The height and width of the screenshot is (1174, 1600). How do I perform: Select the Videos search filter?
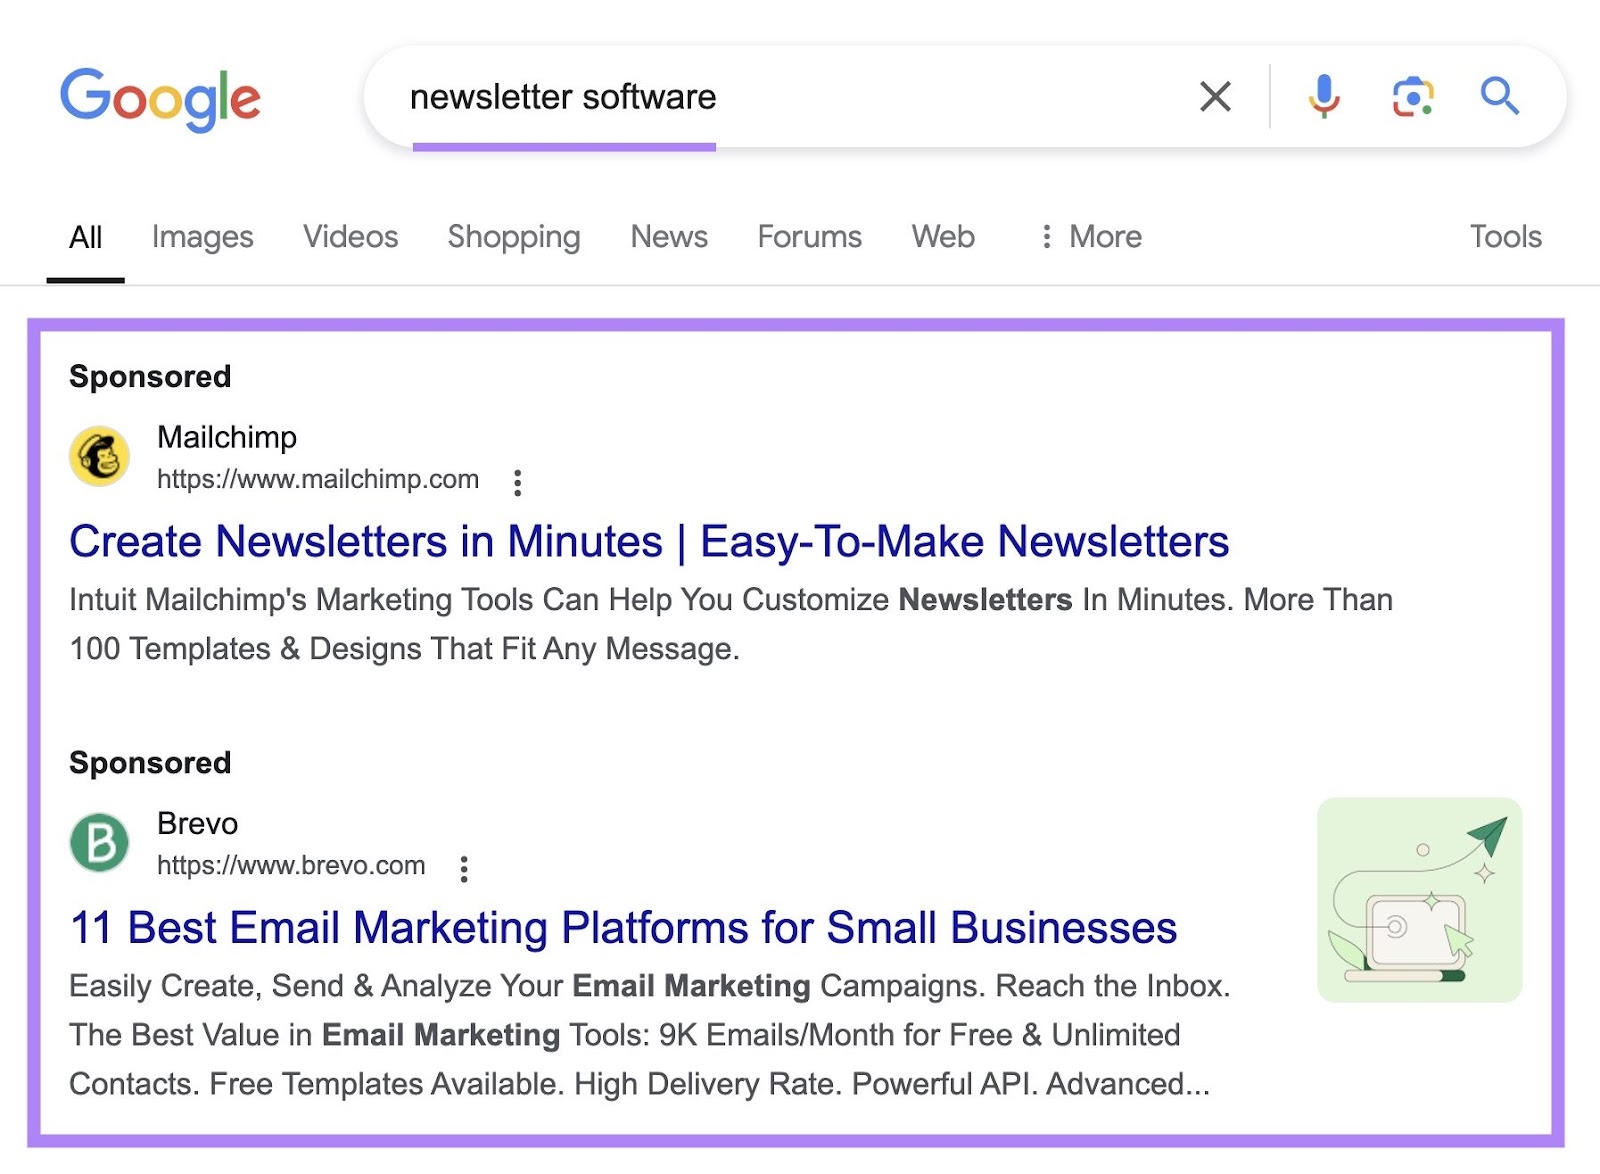[x=349, y=237]
